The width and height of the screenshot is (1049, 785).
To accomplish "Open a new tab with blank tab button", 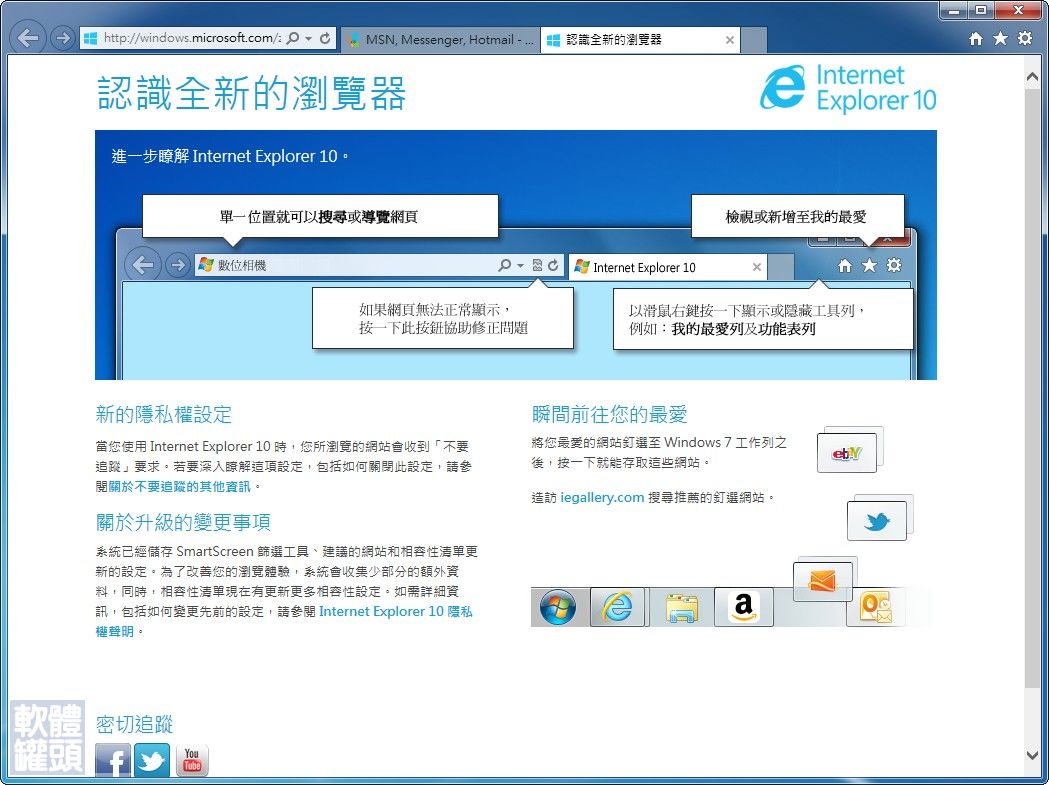I will pyautogui.click(x=754, y=39).
